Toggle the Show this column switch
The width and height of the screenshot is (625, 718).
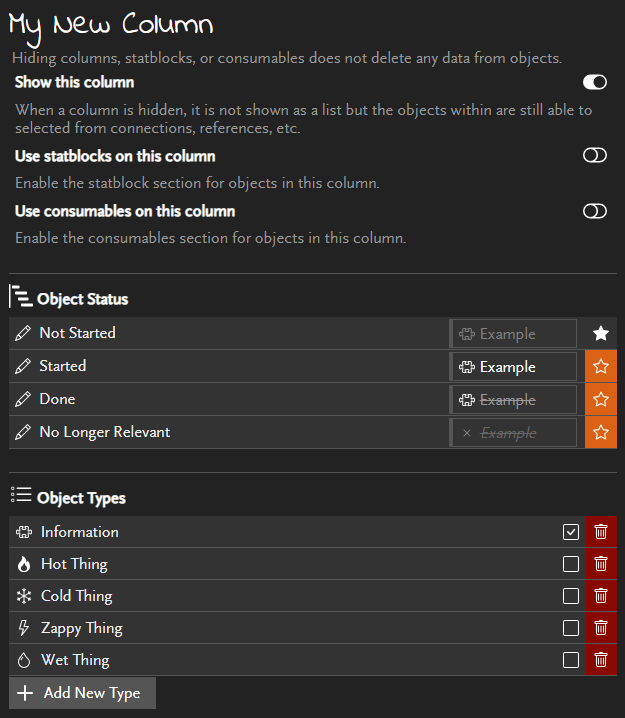point(594,82)
